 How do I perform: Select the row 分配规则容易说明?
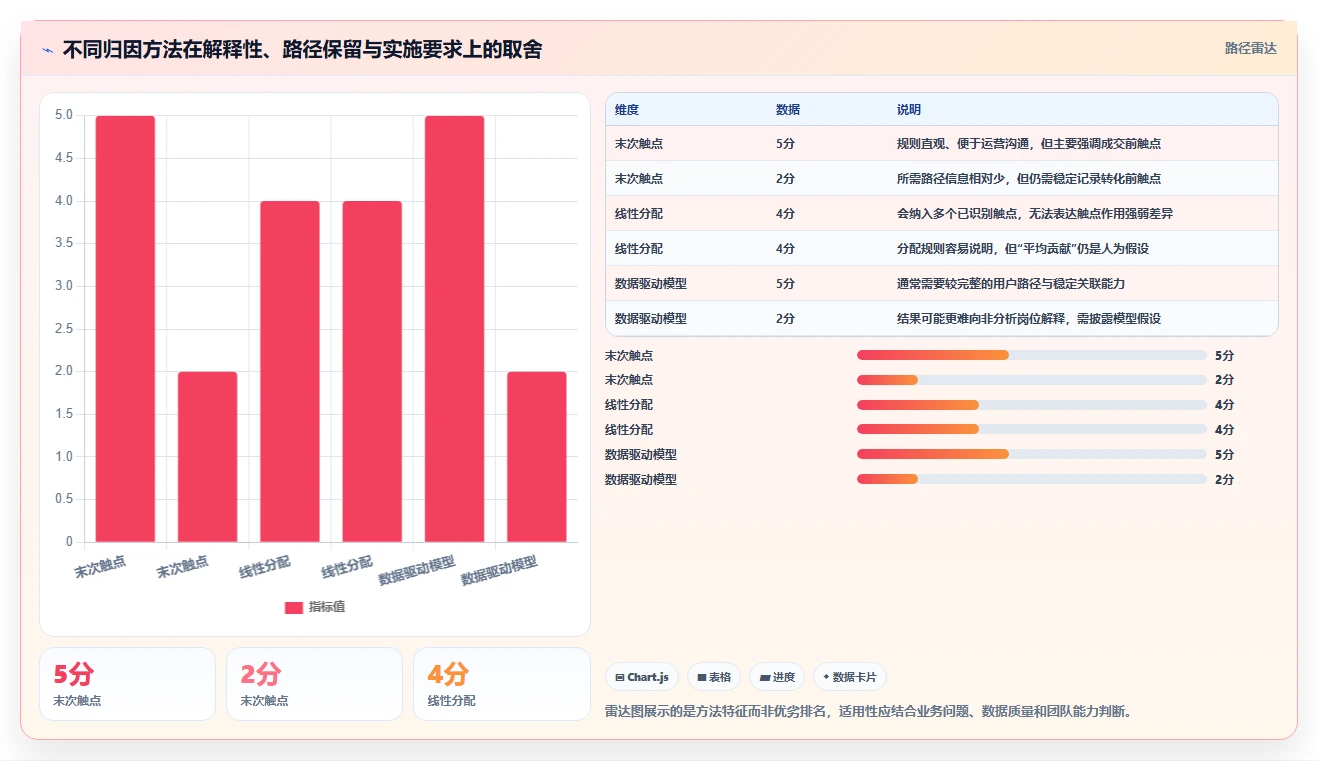click(941, 248)
